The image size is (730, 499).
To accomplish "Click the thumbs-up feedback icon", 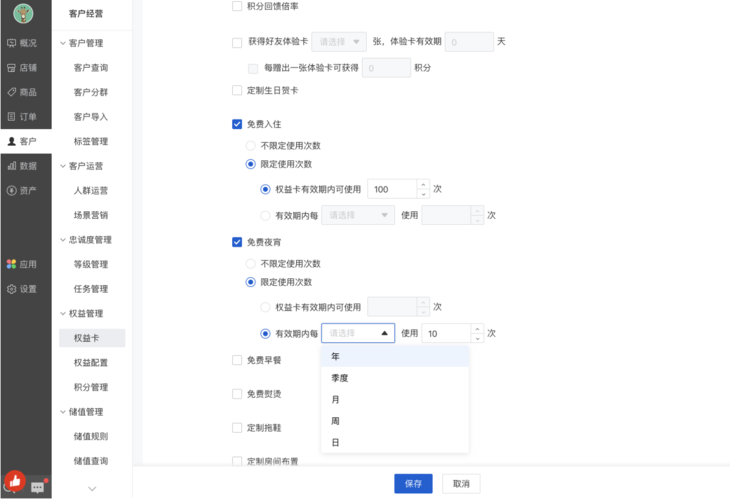I will 14,480.
